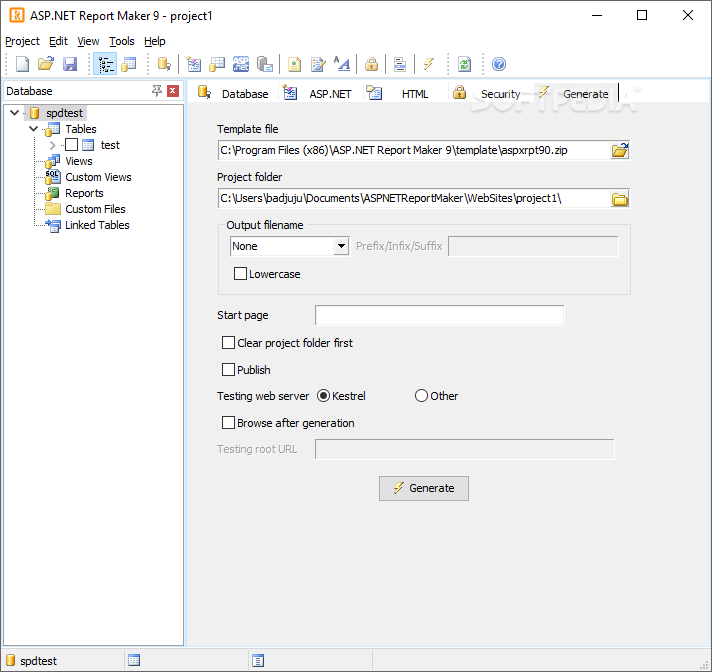Pin the Database panel with pushpin icon

click(157, 91)
